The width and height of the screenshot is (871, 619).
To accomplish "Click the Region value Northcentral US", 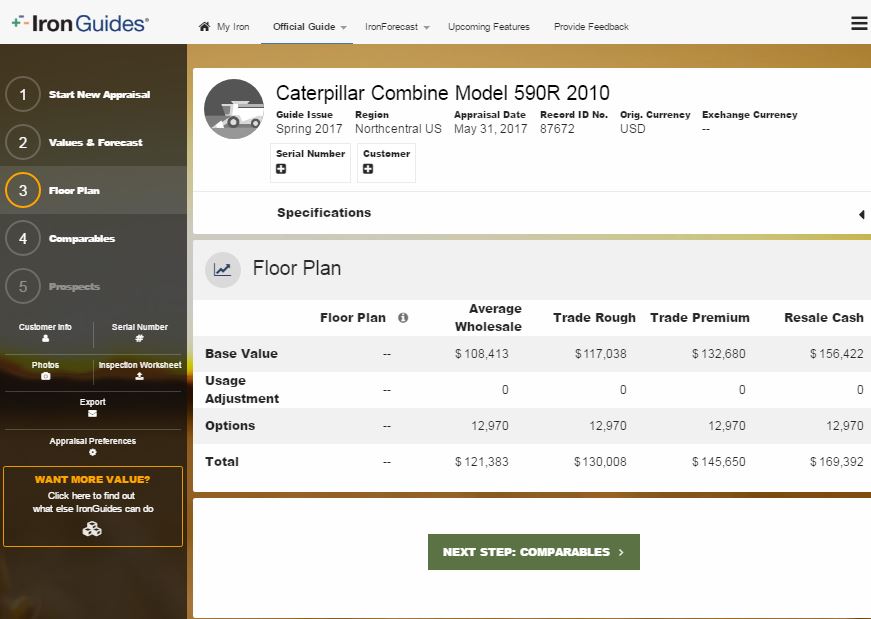I will pos(398,129).
